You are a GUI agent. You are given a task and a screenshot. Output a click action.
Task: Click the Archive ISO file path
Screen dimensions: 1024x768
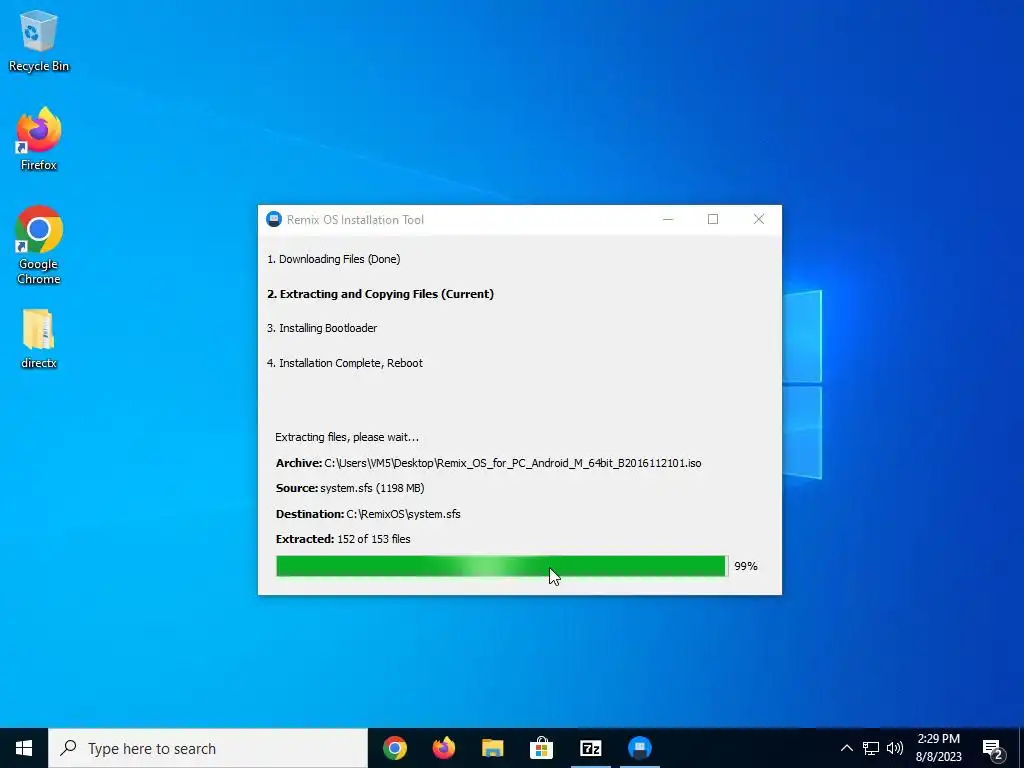(x=513, y=463)
